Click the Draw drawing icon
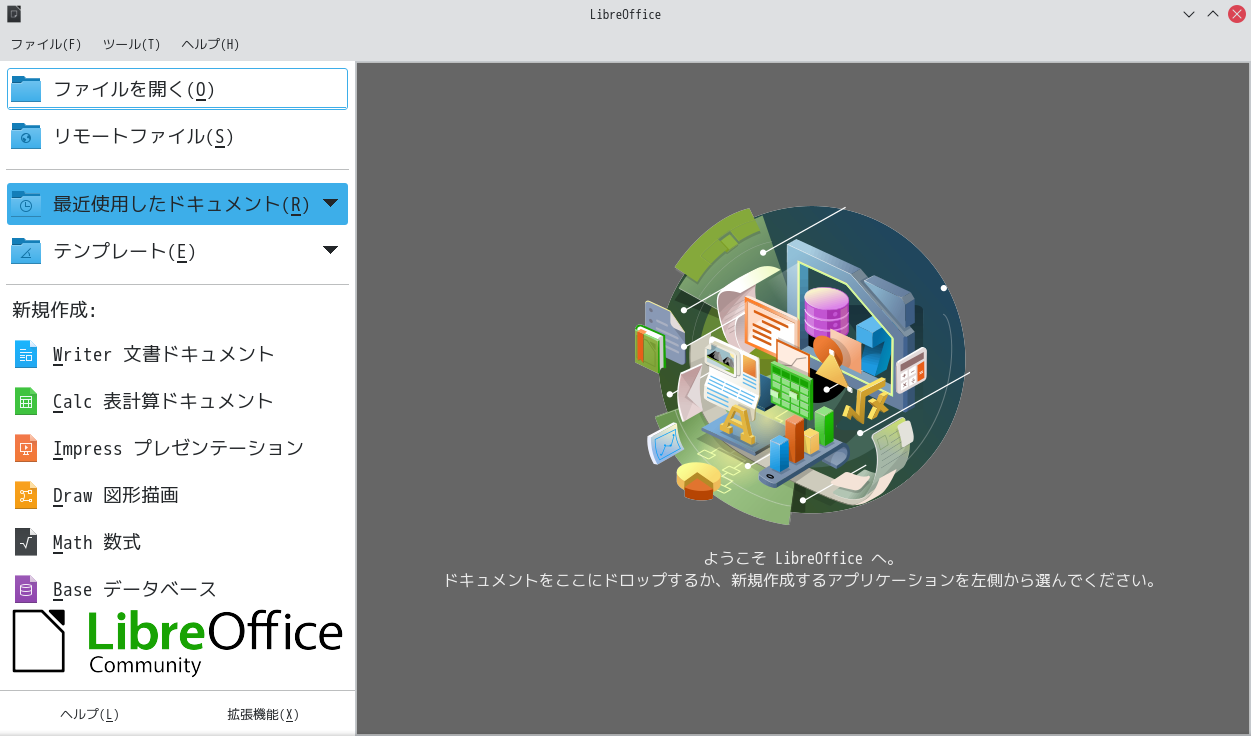The height and width of the screenshot is (736, 1251). (26, 495)
